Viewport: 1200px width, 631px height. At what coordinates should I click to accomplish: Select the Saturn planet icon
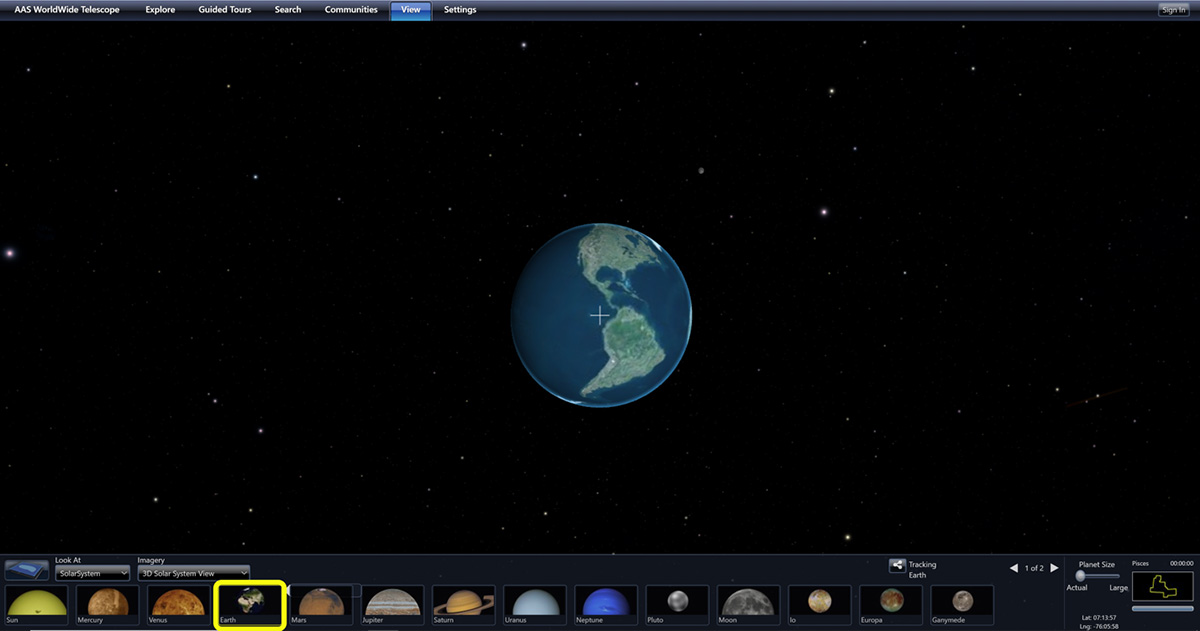point(463,604)
